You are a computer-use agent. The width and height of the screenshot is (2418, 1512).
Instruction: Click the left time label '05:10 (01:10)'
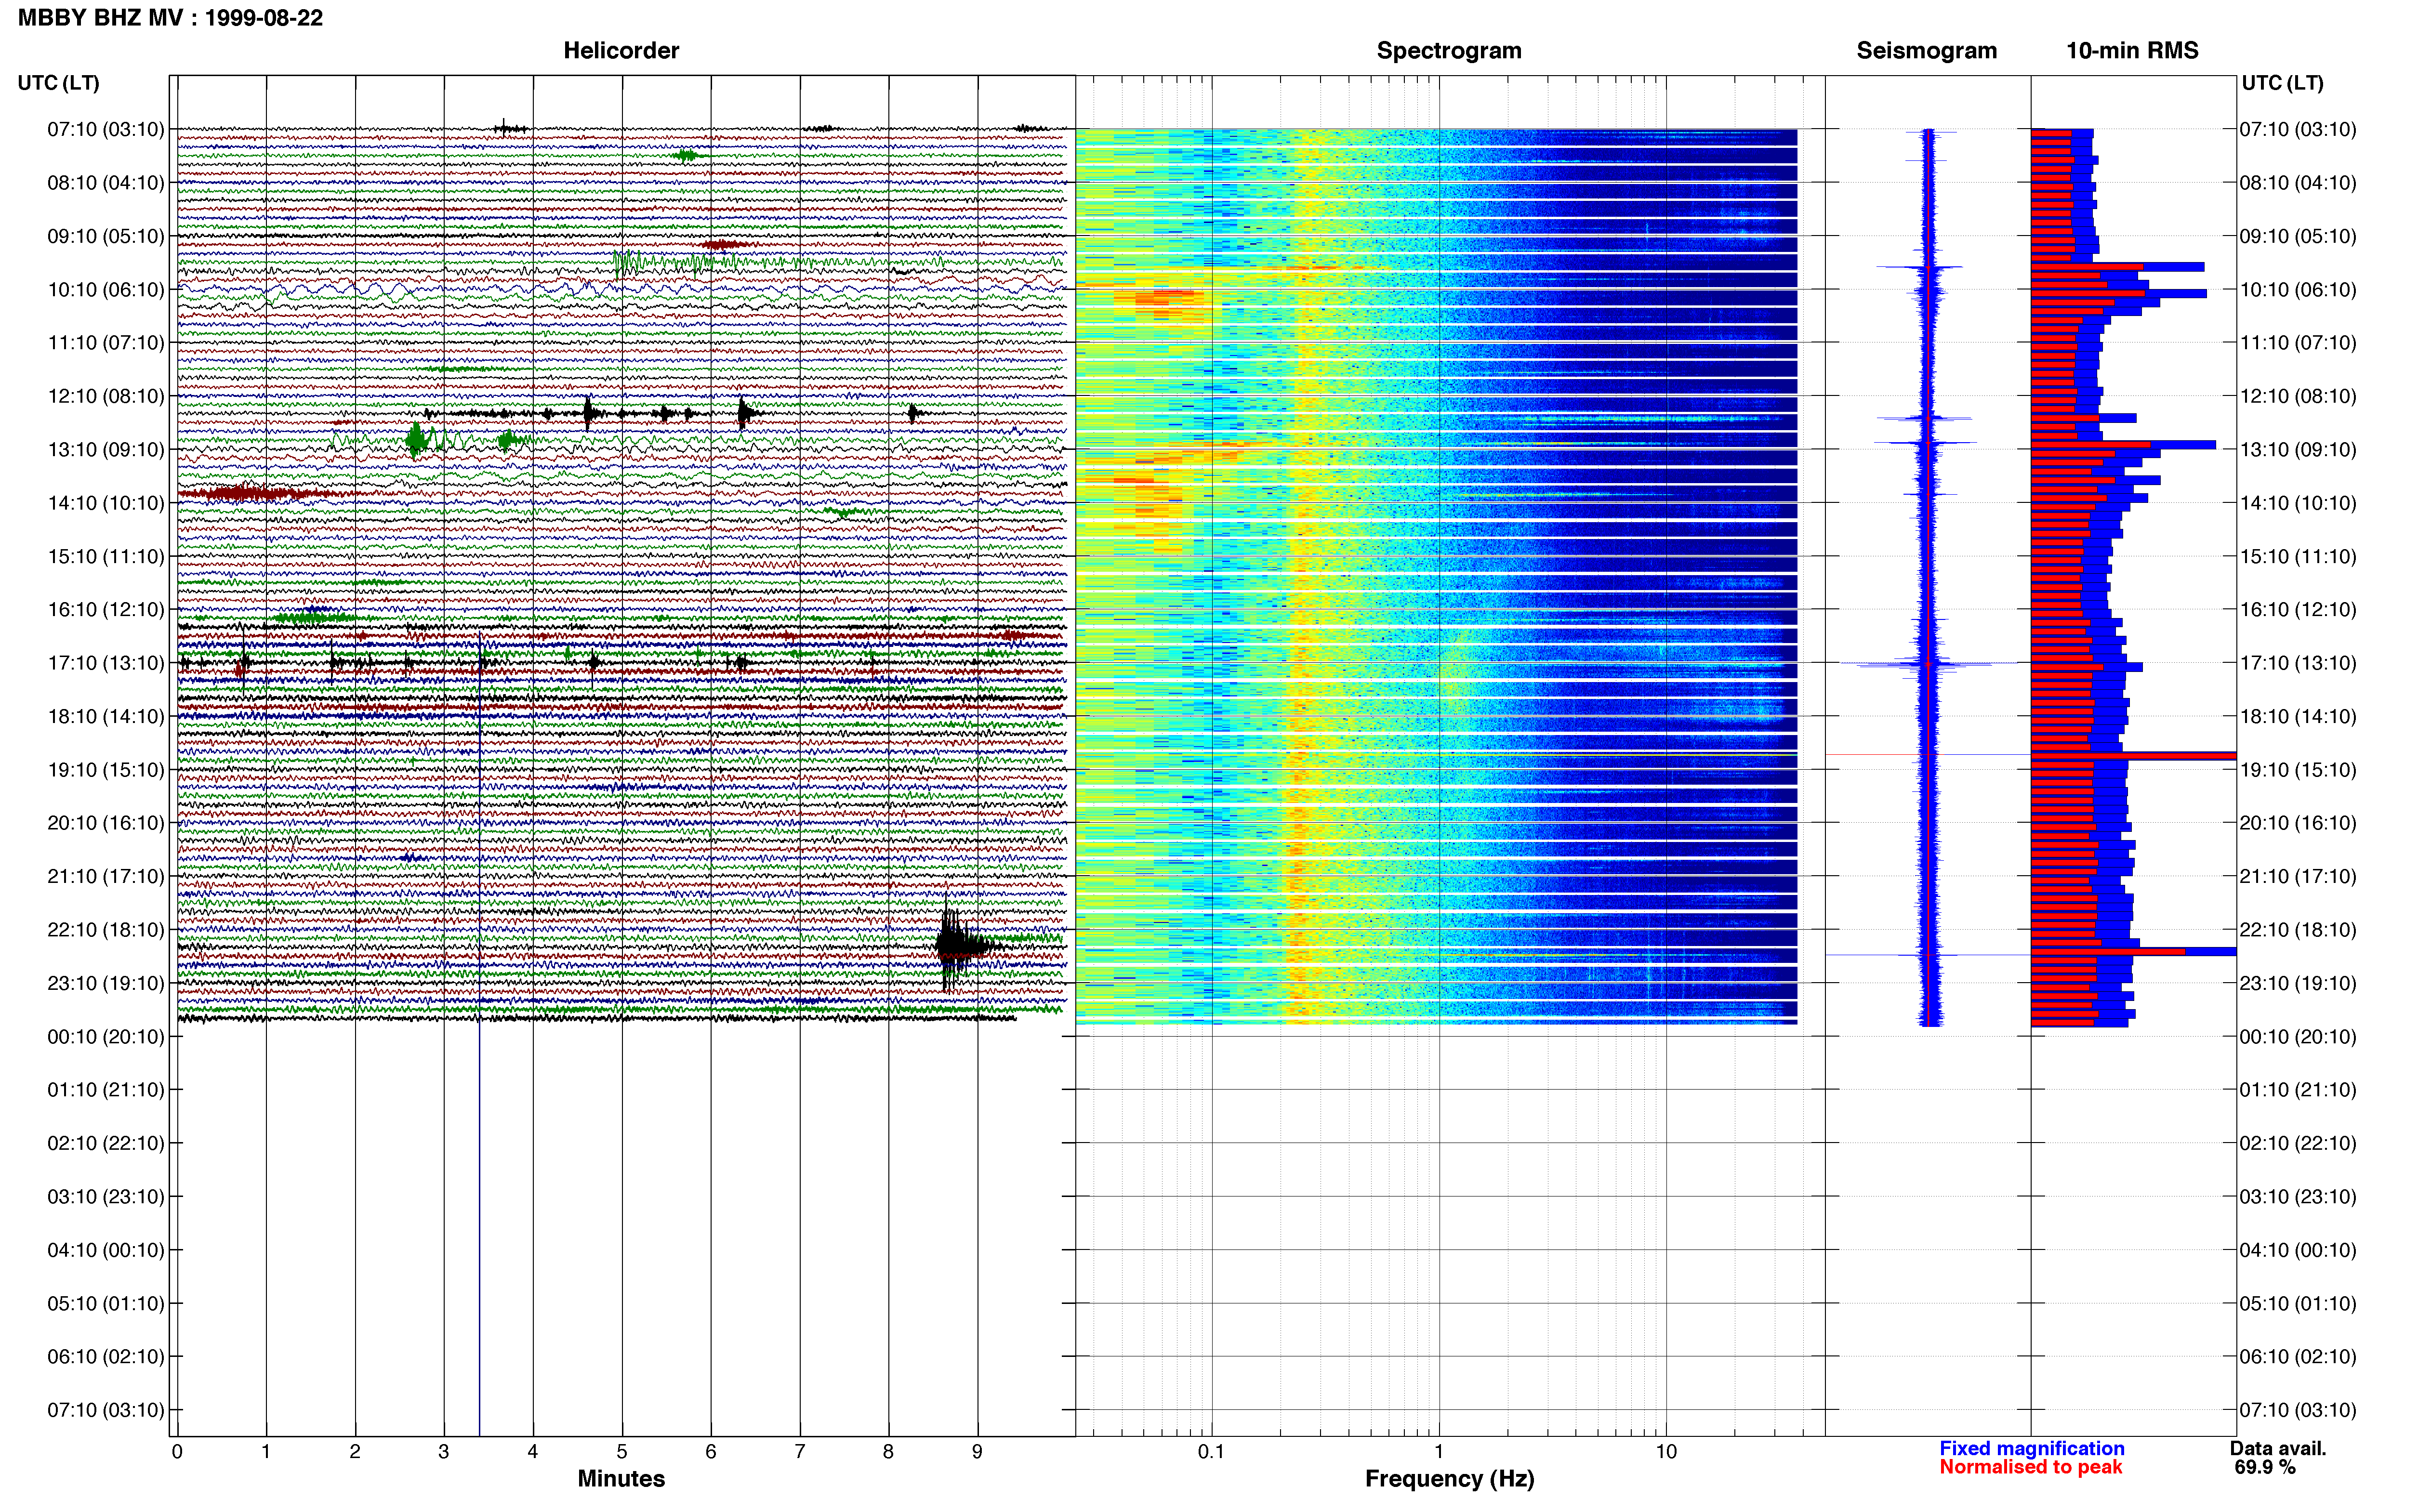click(106, 1303)
